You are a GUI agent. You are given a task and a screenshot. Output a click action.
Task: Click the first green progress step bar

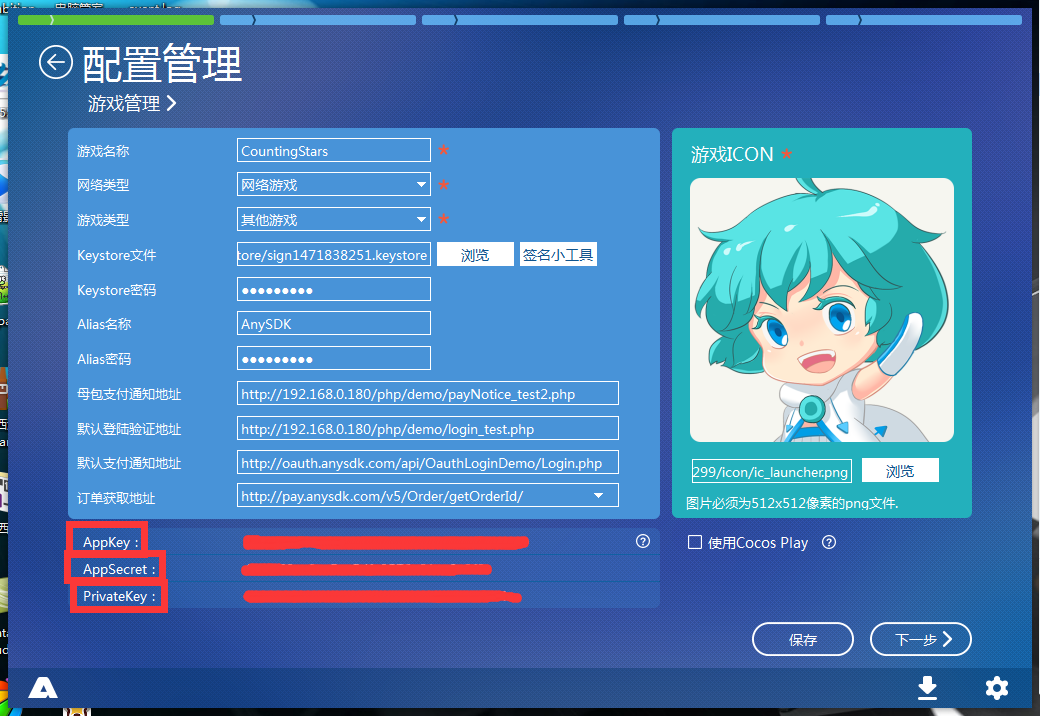point(116,20)
